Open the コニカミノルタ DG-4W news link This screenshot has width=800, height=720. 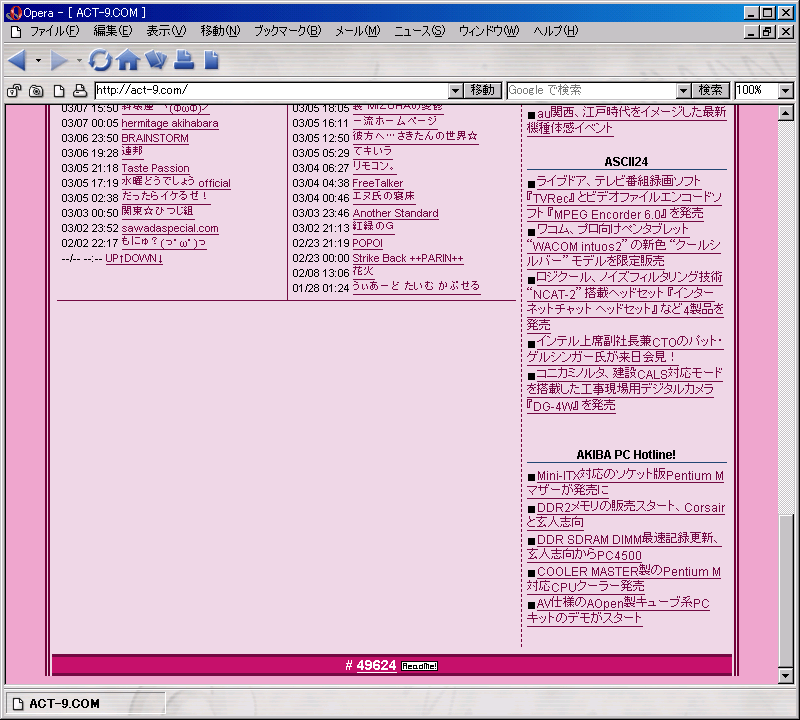pos(625,389)
